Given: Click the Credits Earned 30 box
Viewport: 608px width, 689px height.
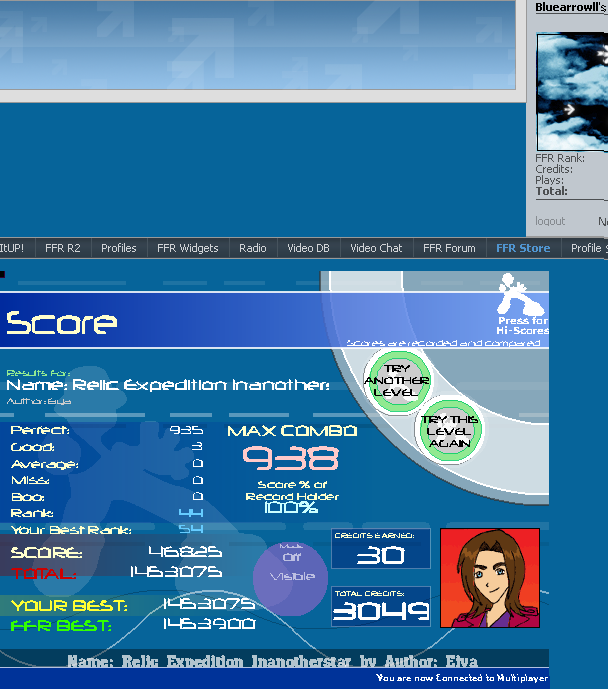Looking at the screenshot, I should (381, 549).
